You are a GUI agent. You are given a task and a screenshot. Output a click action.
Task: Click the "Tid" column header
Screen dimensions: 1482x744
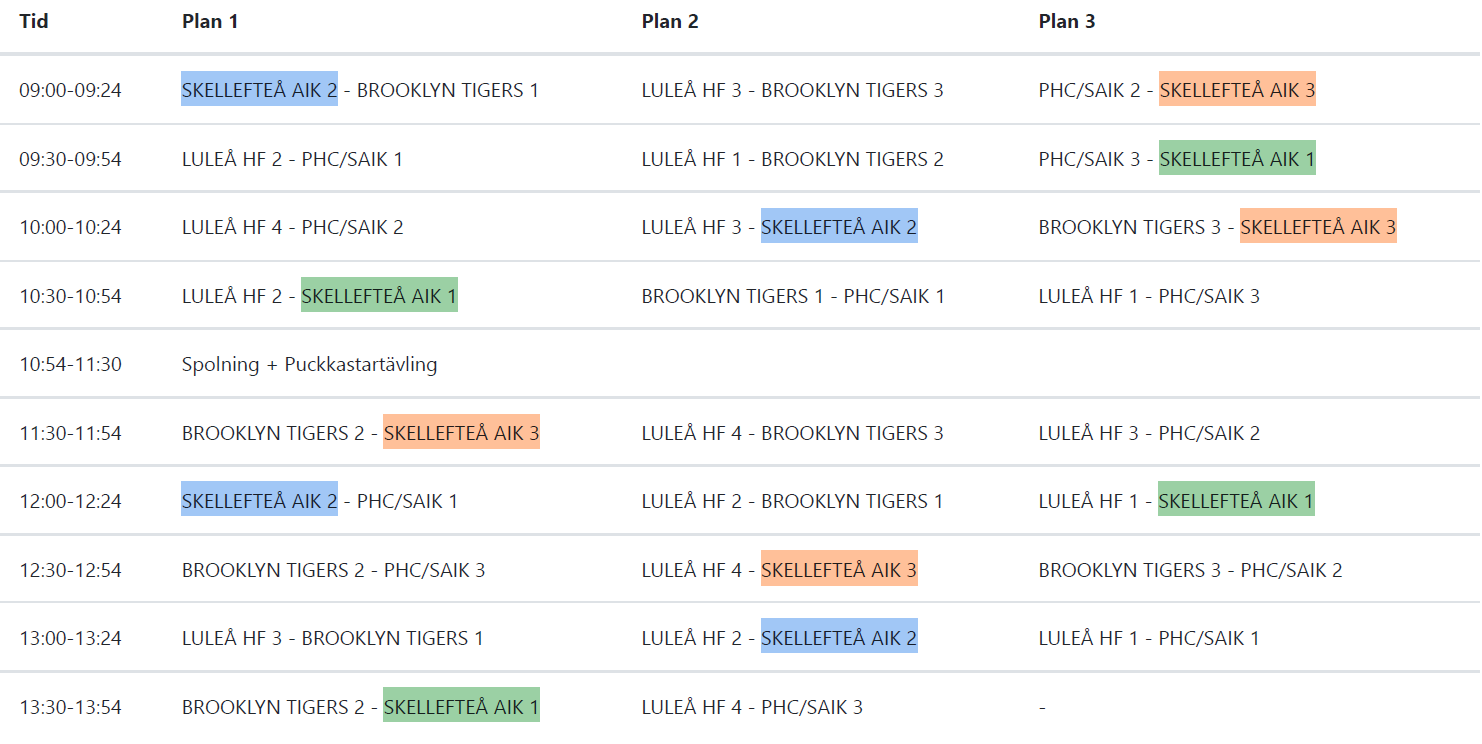coord(34,21)
